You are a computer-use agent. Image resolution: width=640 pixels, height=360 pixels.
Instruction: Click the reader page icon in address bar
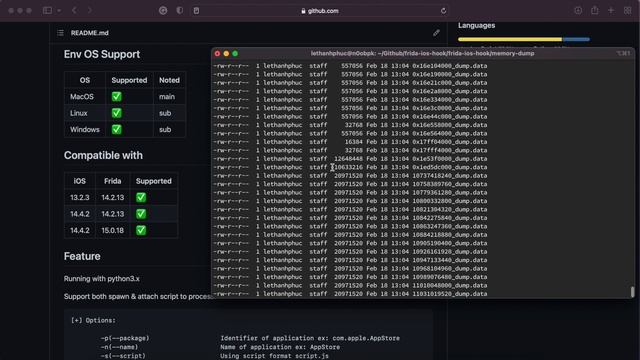click(x=196, y=11)
